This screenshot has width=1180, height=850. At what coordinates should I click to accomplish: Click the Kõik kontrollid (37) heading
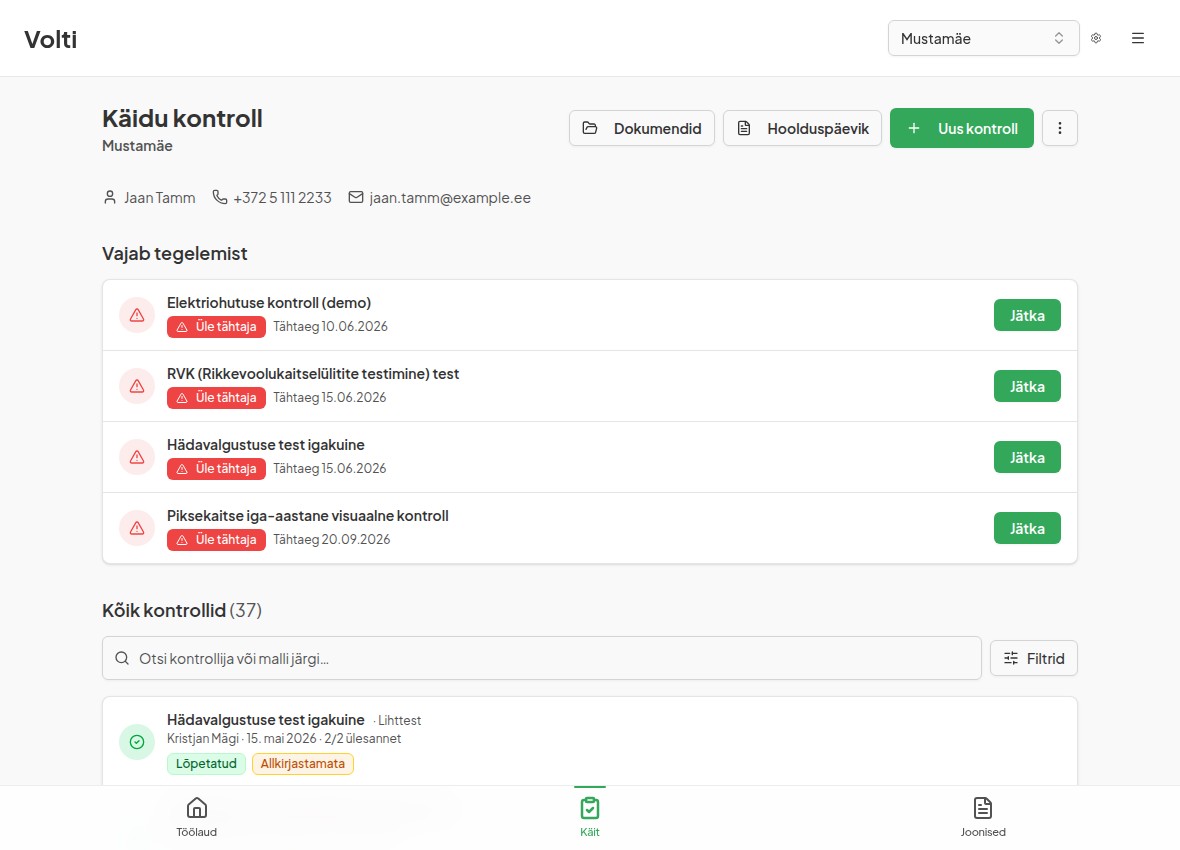[182, 610]
